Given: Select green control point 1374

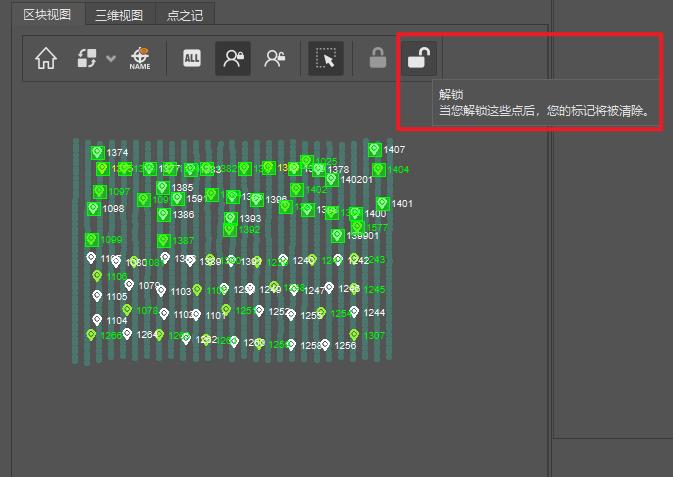Looking at the screenshot, I should pyautogui.click(x=97, y=152).
